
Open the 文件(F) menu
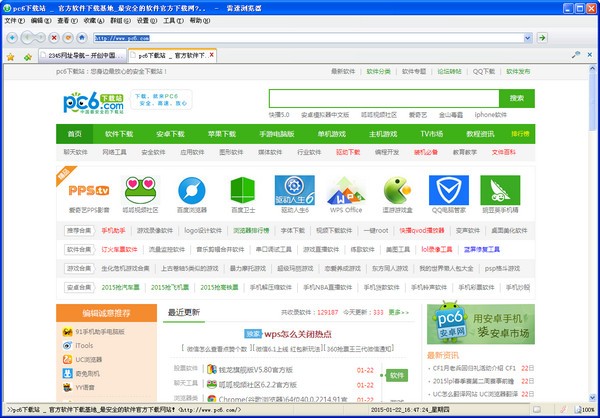tap(15, 21)
